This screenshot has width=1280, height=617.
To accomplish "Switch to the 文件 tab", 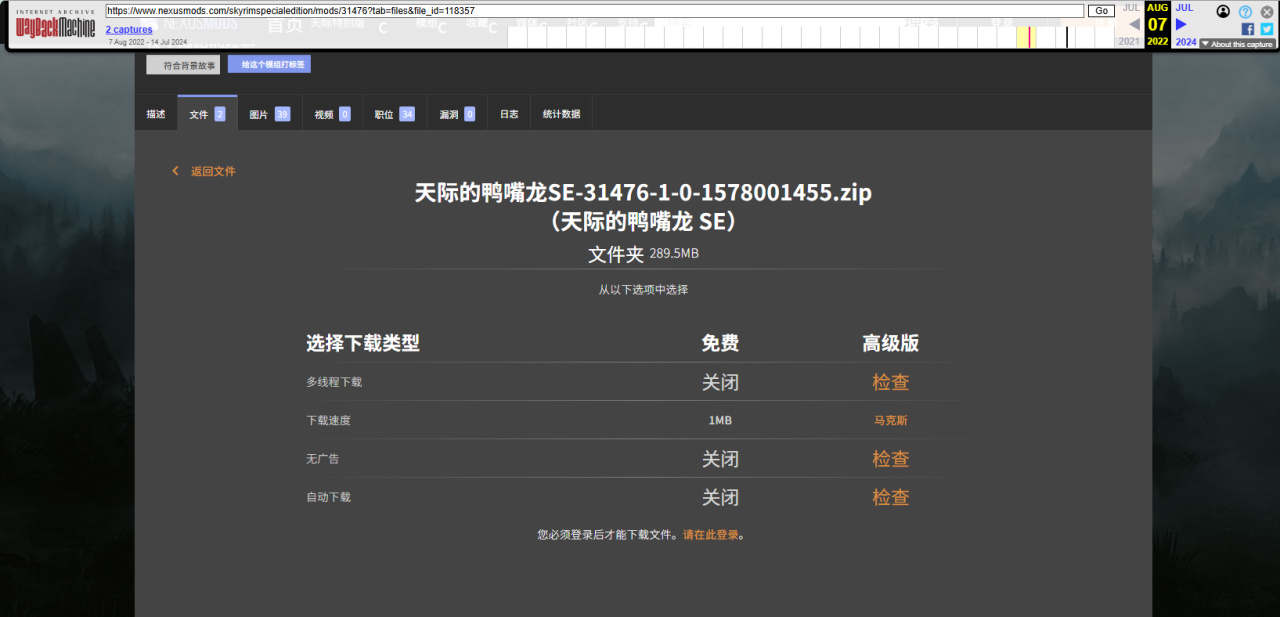I will coord(207,114).
